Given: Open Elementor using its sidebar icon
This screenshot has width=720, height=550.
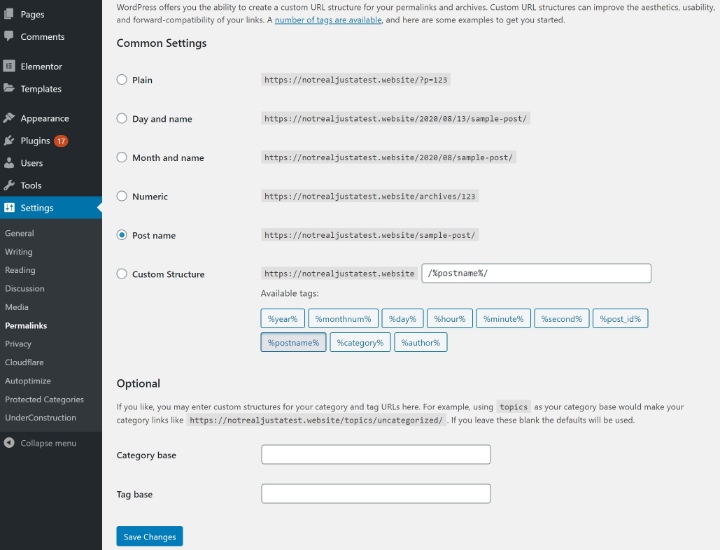Looking at the screenshot, I should tap(9, 66).
